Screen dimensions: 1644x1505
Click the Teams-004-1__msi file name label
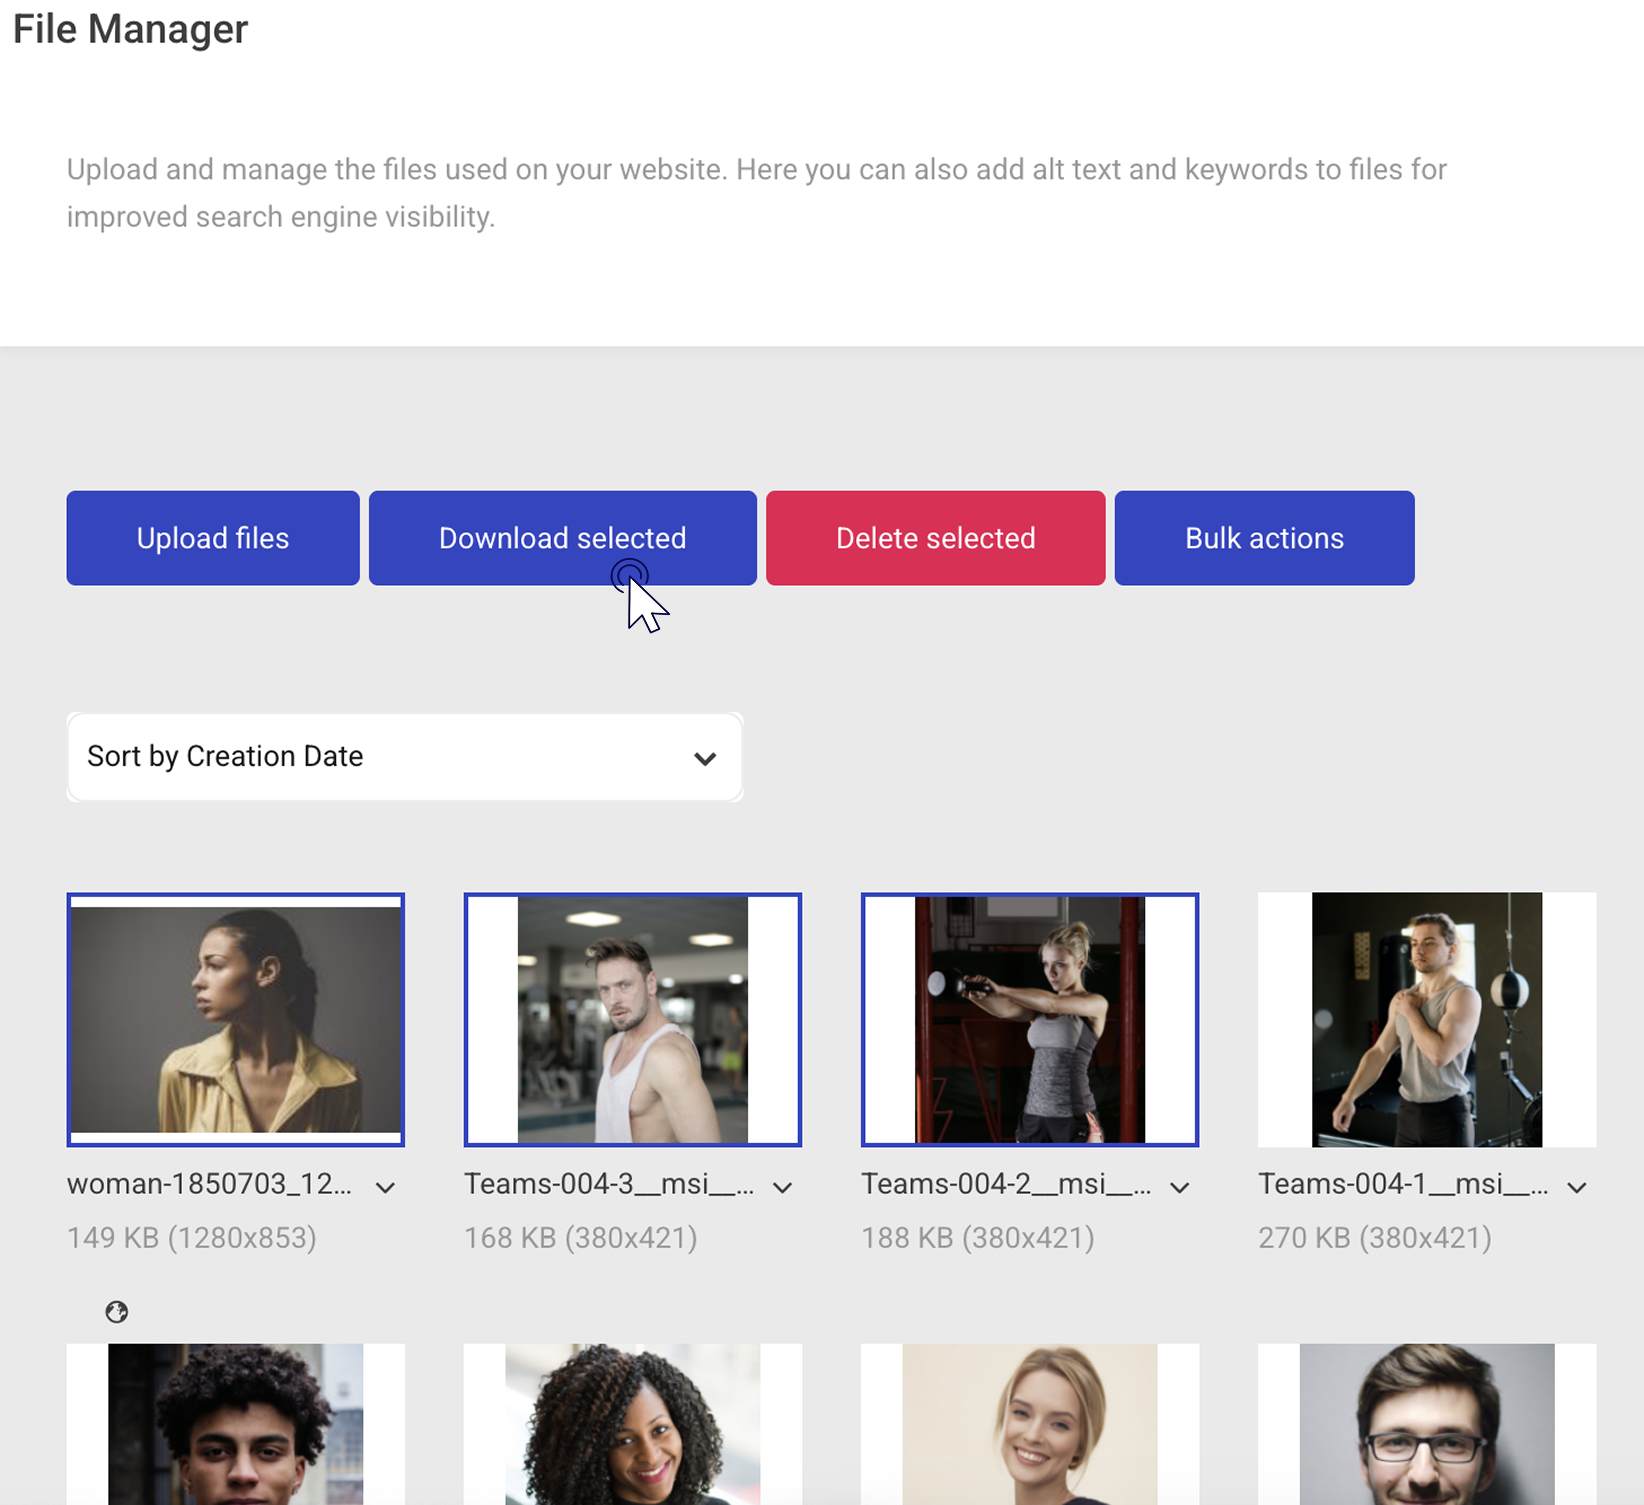(1402, 1184)
